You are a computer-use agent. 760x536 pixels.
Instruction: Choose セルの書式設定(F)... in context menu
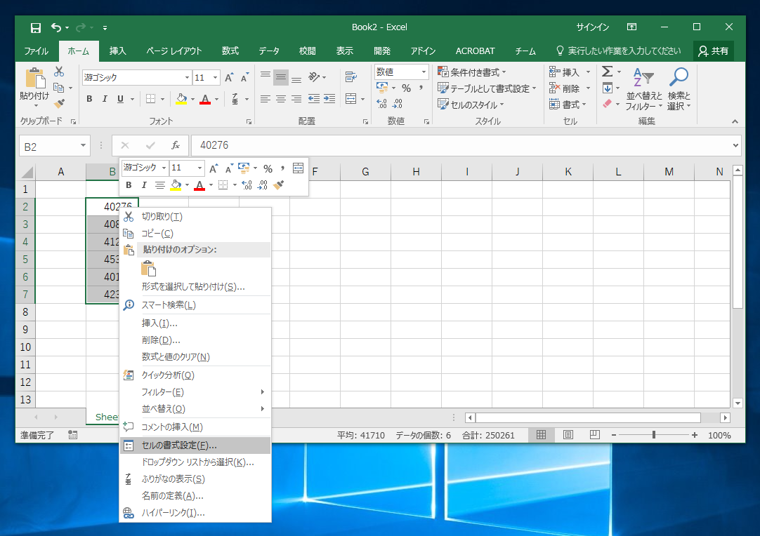tap(195, 445)
